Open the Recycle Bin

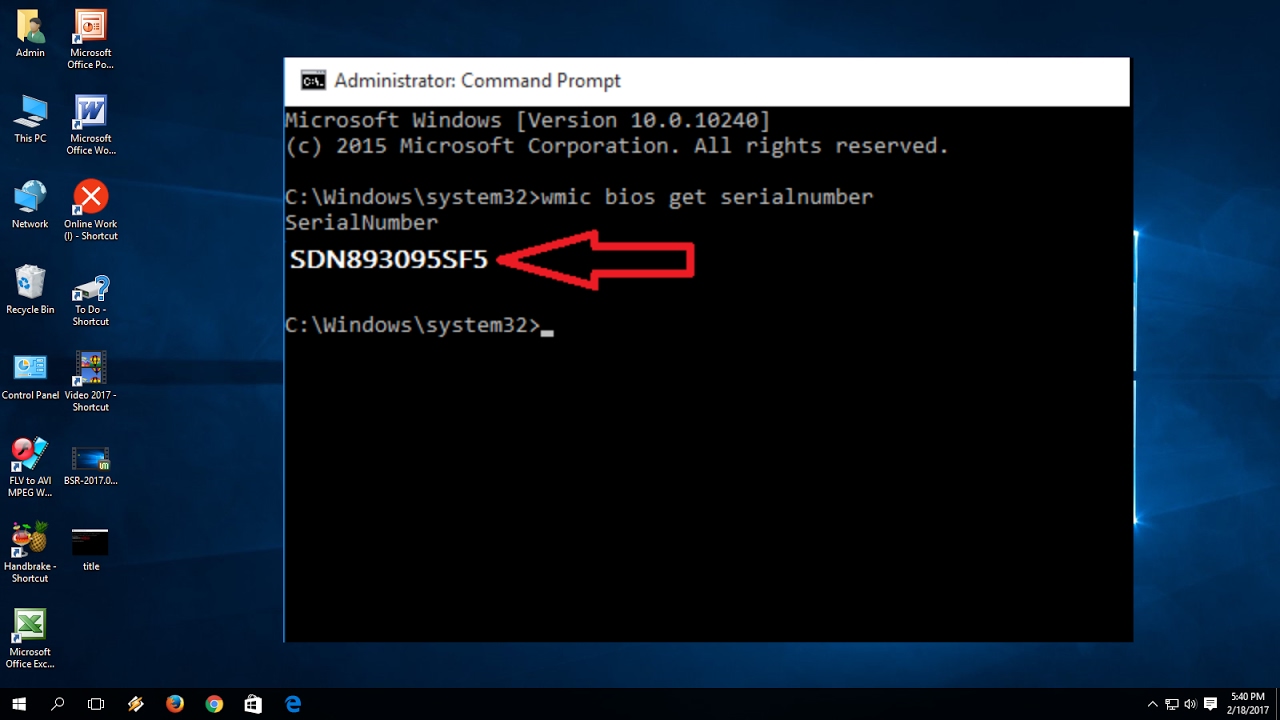(x=29, y=282)
